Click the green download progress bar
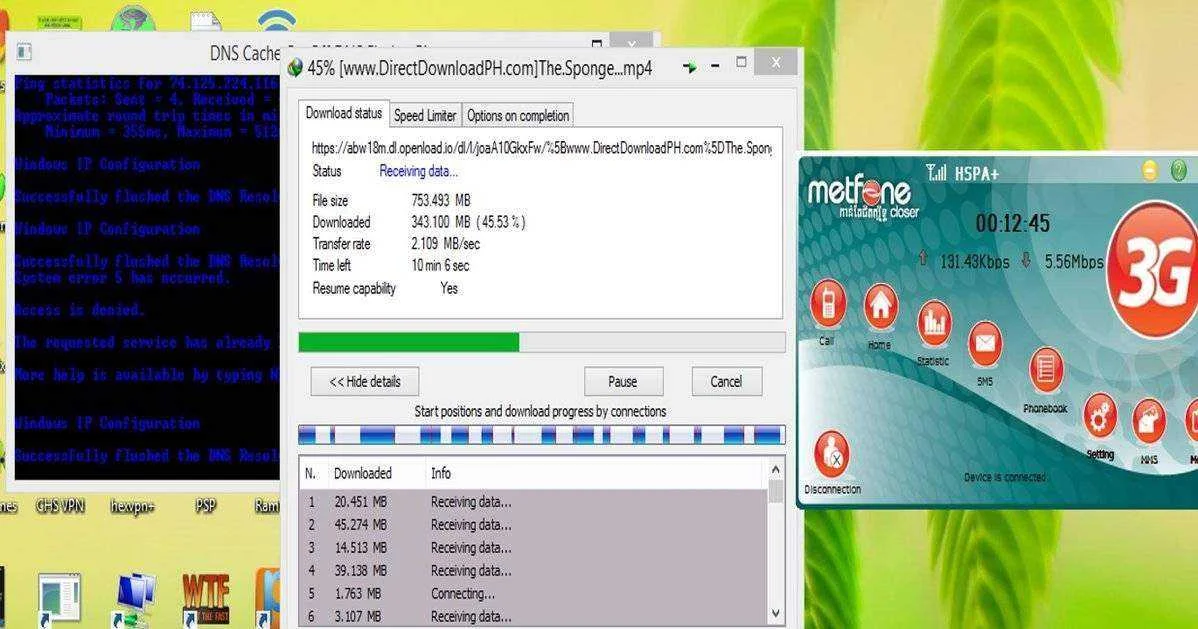1198x629 pixels. [x=542, y=342]
